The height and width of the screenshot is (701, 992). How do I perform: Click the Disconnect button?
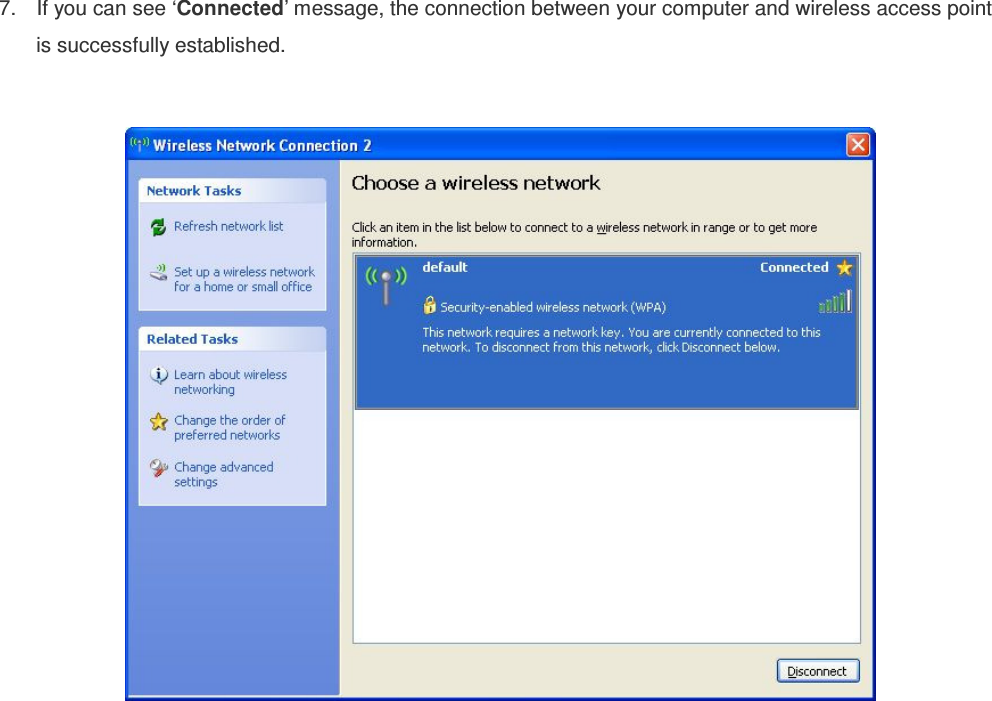(x=818, y=670)
